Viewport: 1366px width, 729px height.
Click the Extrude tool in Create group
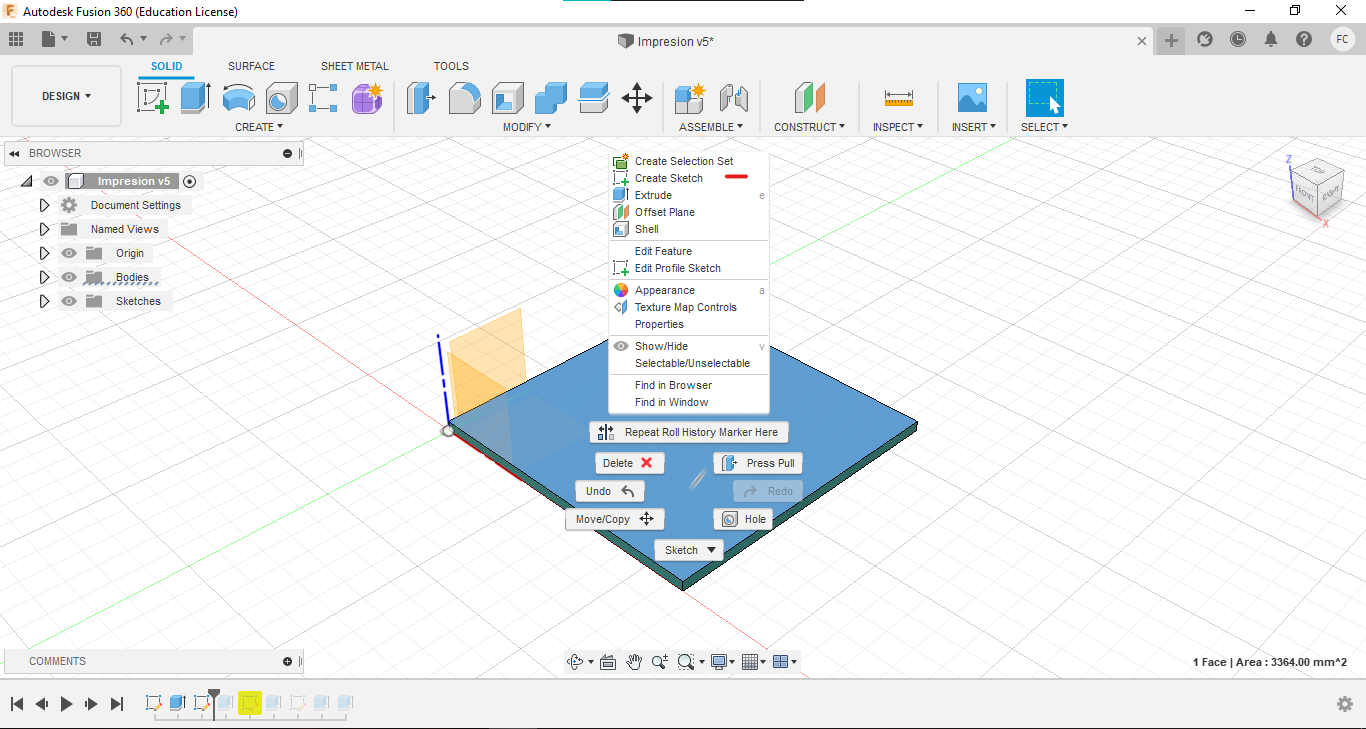195,98
